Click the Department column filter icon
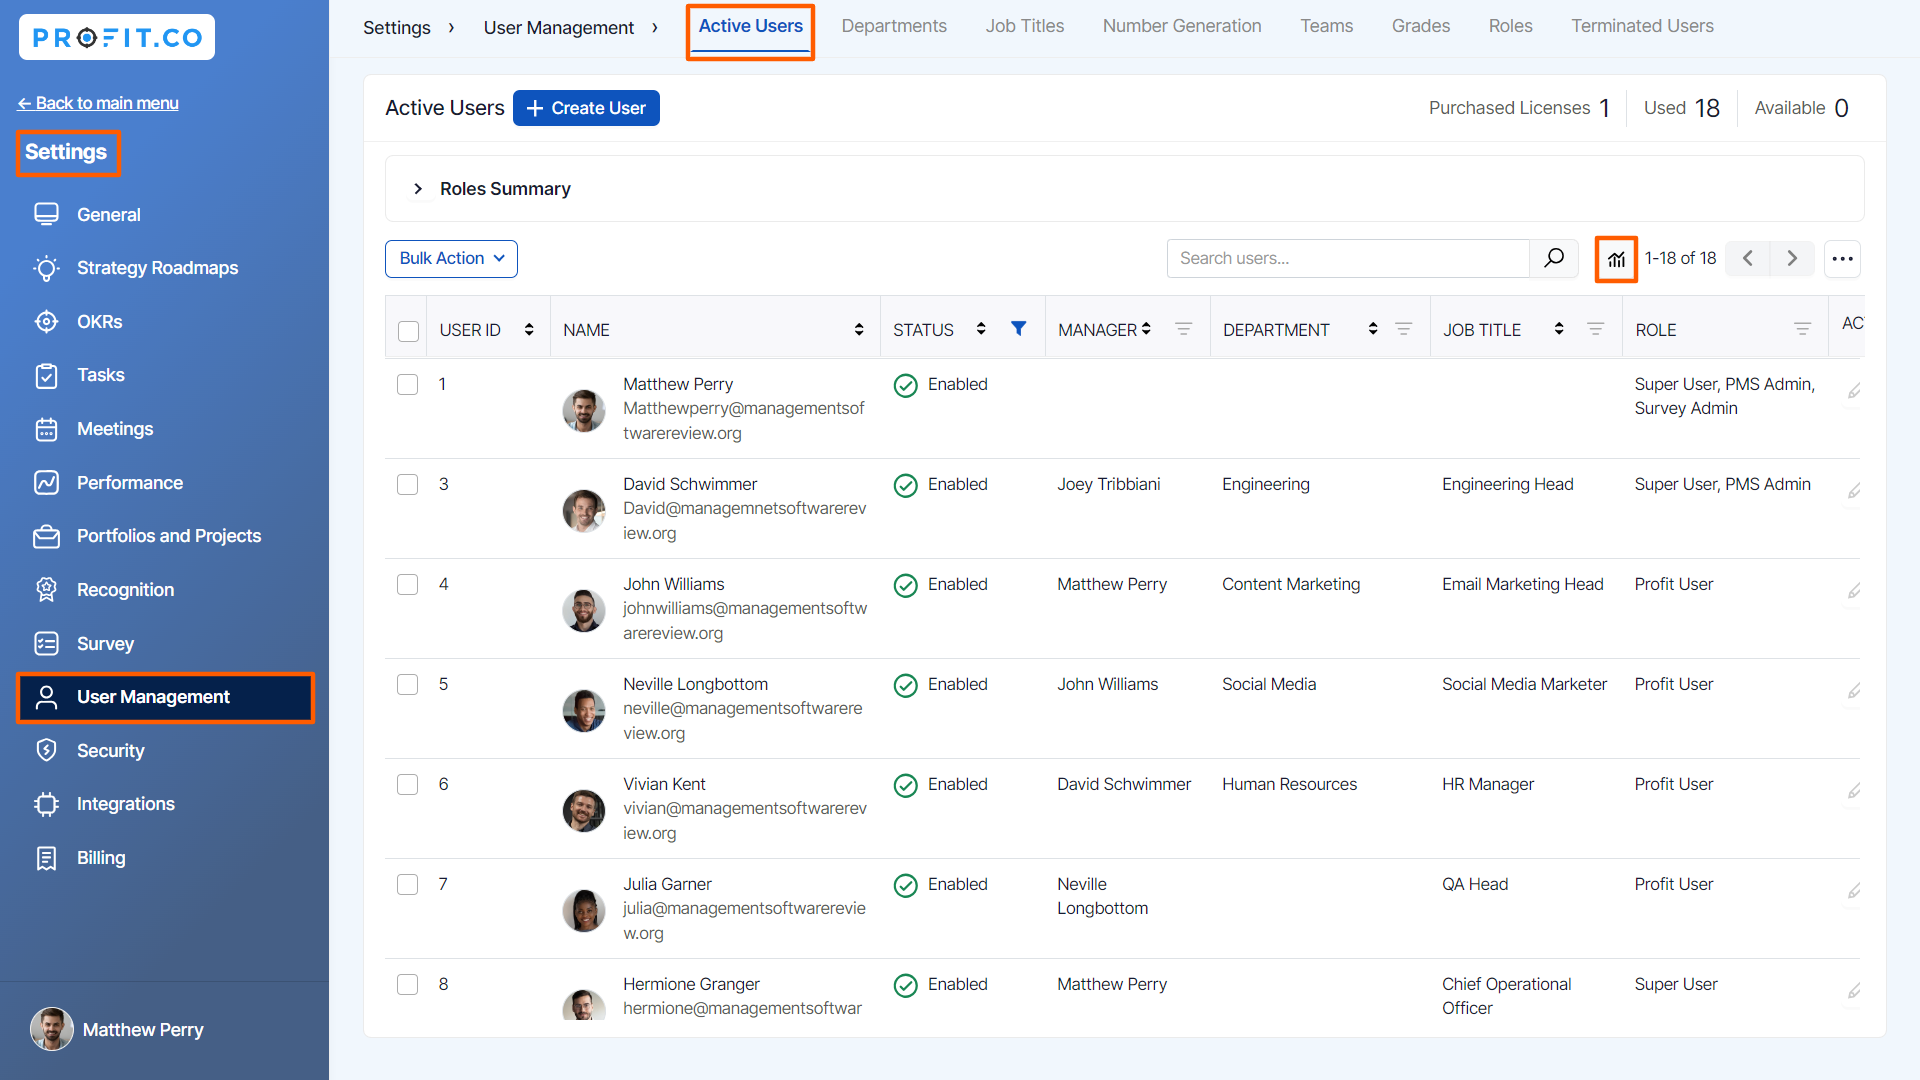The width and height of the screenshot is (1920, 1080). [1403, 329]
